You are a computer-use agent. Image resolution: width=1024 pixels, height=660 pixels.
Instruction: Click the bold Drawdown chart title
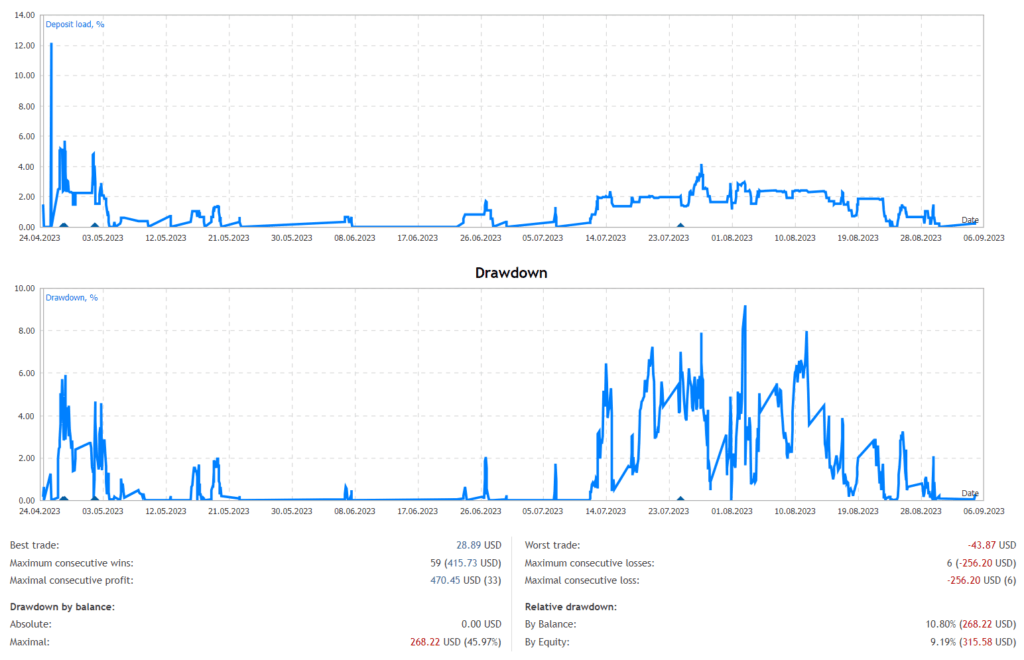[511, 272]
